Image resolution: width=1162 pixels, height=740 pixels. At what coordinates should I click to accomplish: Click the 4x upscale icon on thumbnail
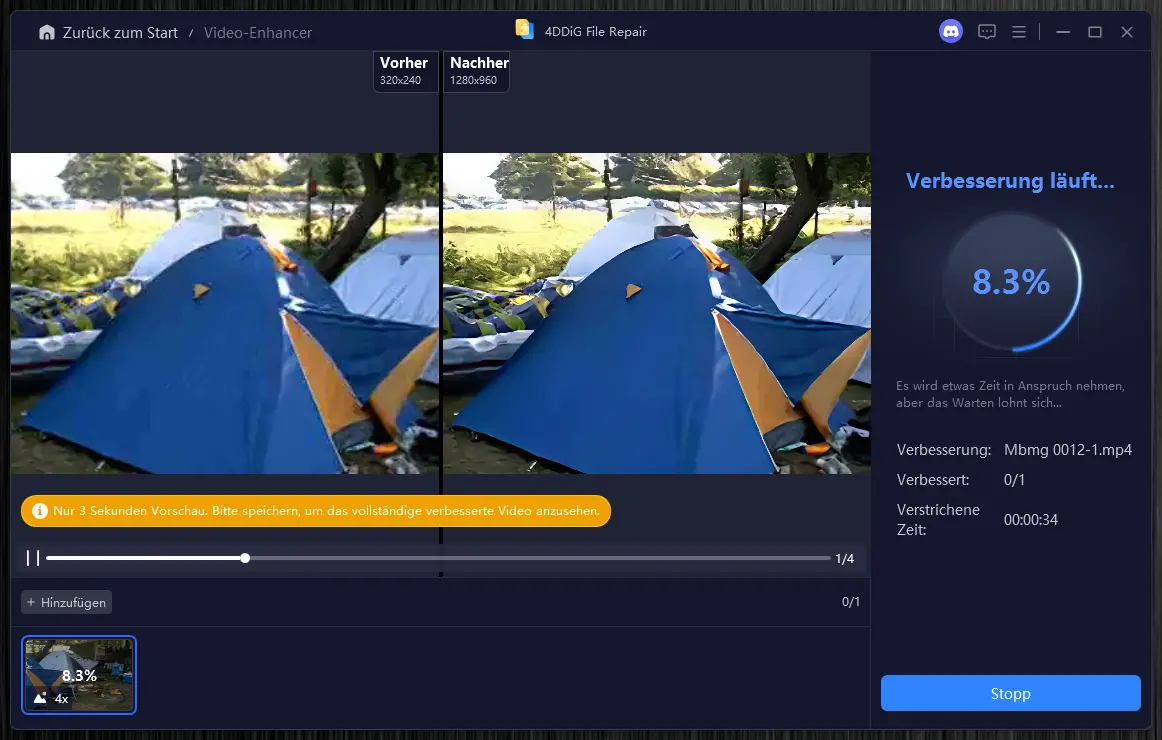pos(41,698)
